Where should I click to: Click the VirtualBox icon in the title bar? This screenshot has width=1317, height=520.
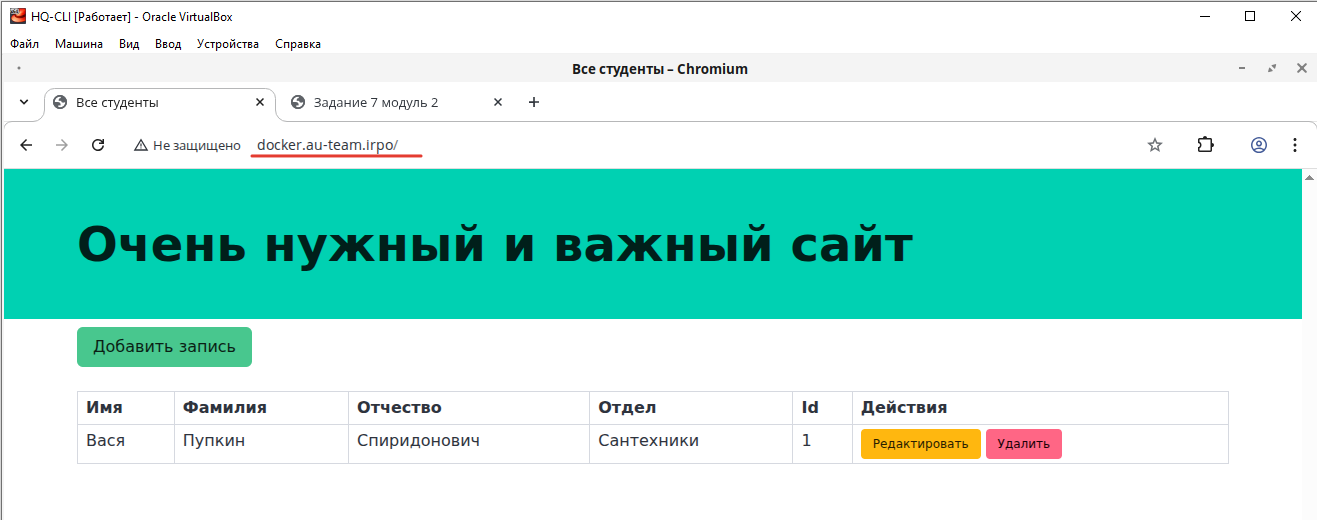tap(18, 16)
